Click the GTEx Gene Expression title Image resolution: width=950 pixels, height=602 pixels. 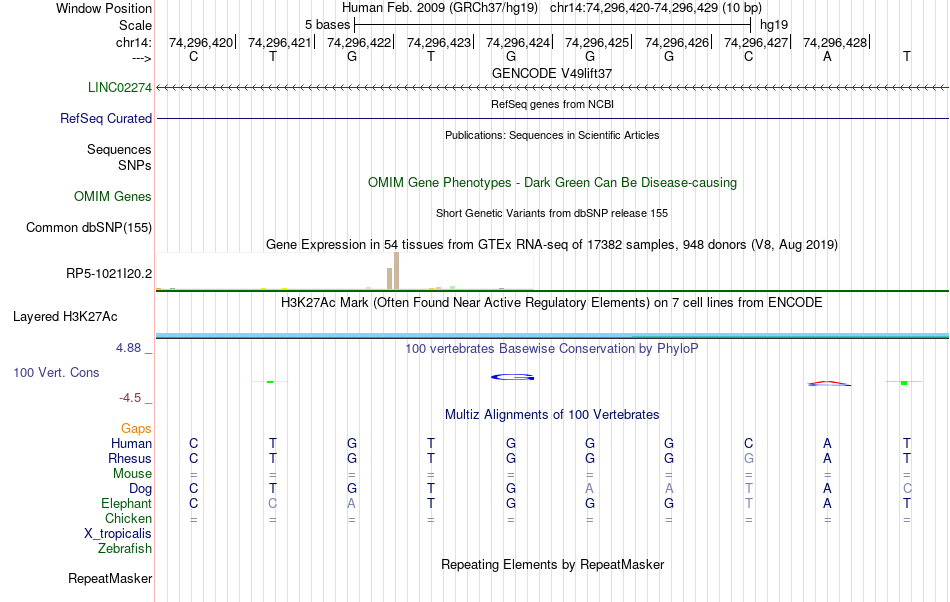pyautogui.click(x=552, y=245)
